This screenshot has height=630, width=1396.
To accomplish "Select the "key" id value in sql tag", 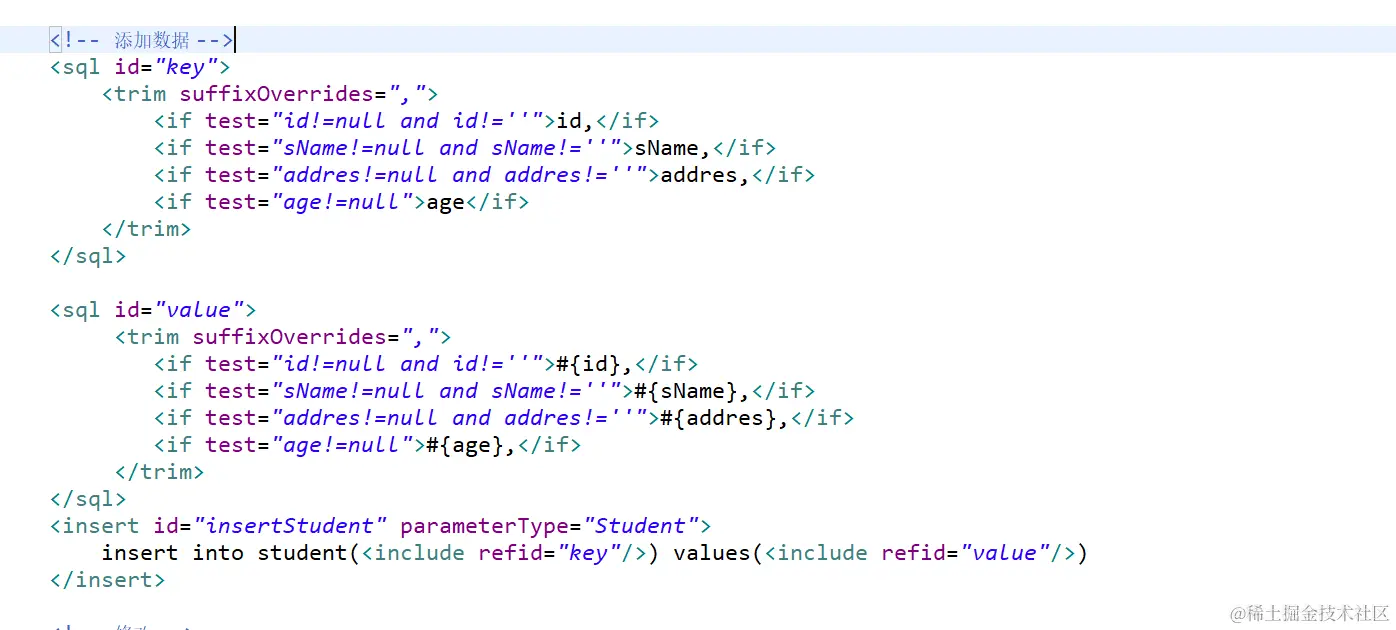I will click(x=186, y=67).
